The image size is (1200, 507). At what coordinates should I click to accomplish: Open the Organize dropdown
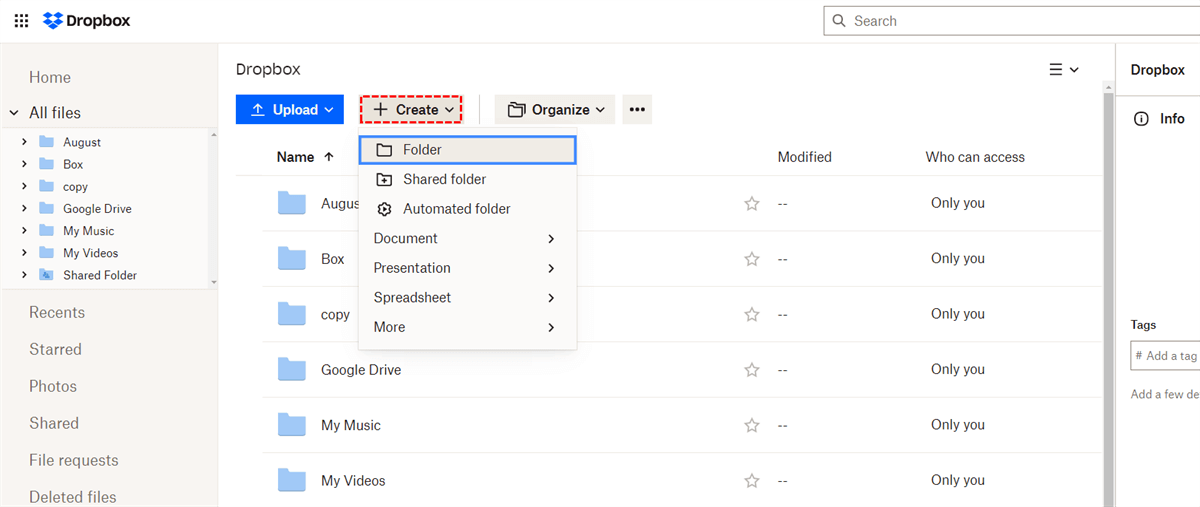pos(555,110)
